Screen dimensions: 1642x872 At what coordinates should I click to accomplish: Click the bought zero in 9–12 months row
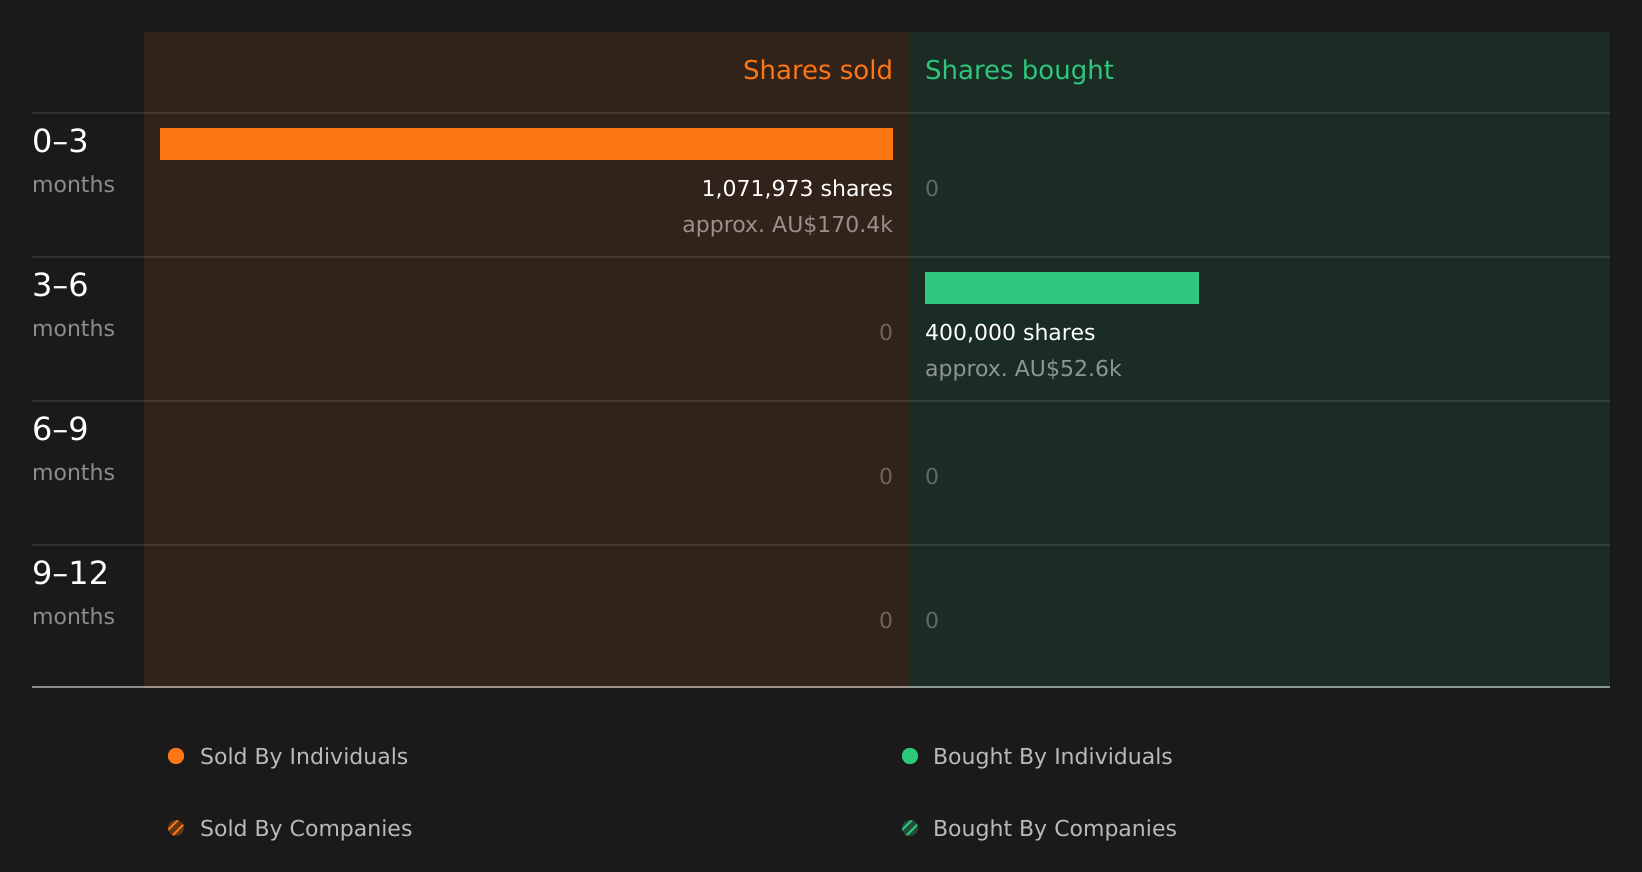tap(932, 620)
